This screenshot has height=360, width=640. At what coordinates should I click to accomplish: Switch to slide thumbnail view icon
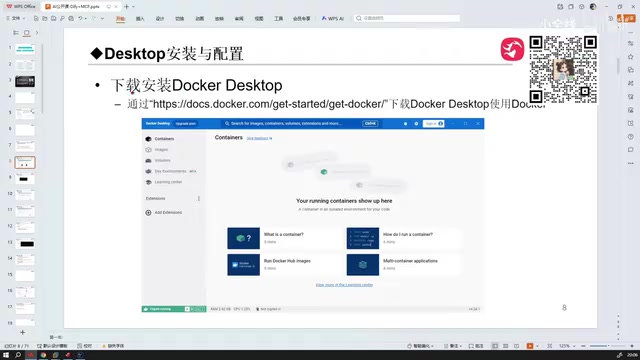[x=27, y=33]
